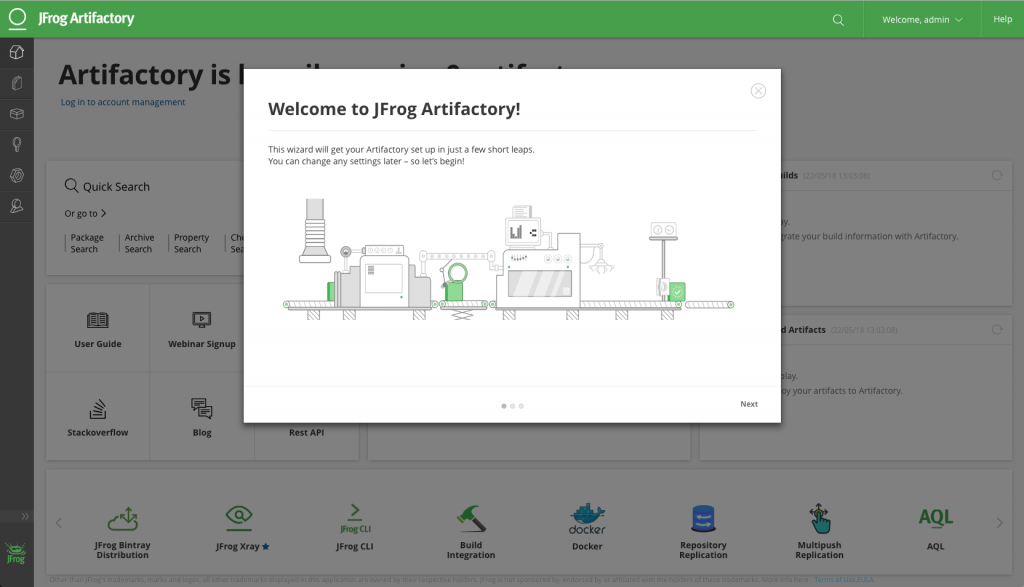Image resolution: width=1024 pixels, height=587 pixels.
Task: Click Next in the wizard
Action: (x=749, y=404)
